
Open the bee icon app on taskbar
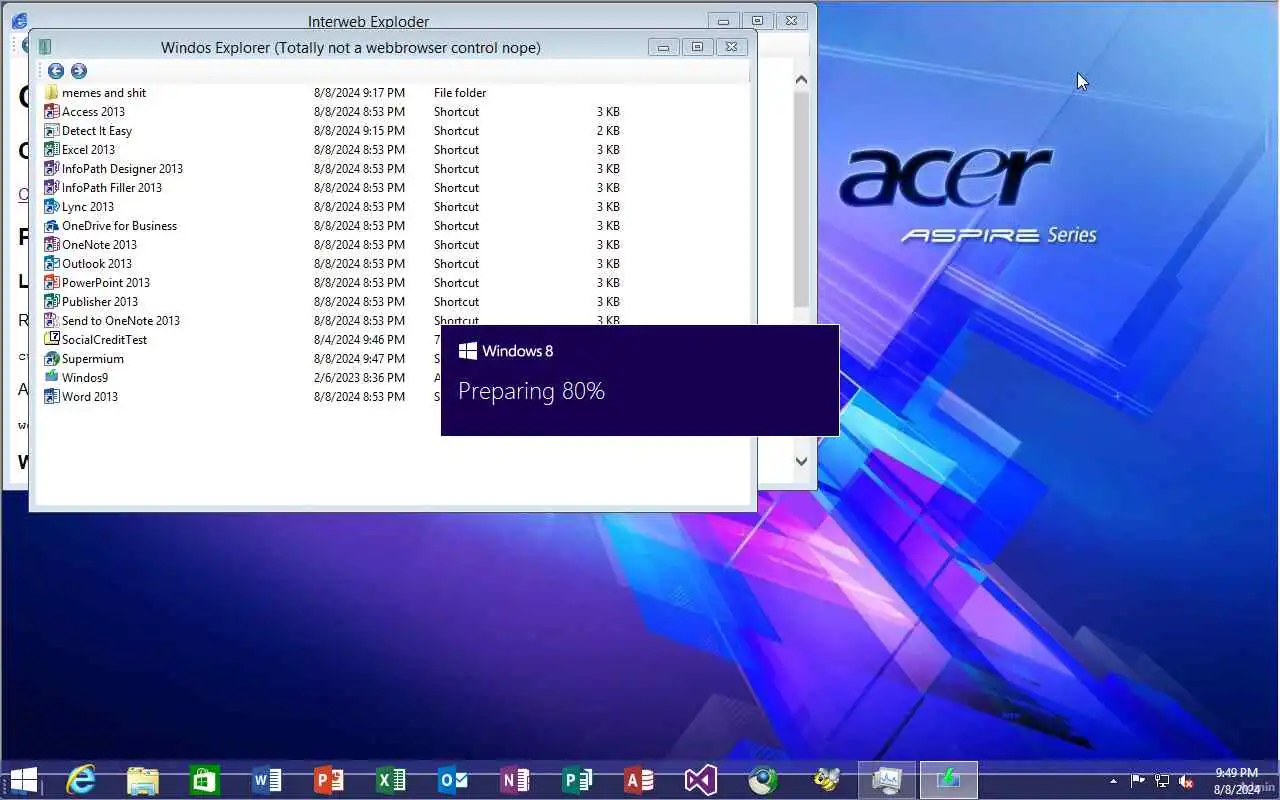(826, 780)
